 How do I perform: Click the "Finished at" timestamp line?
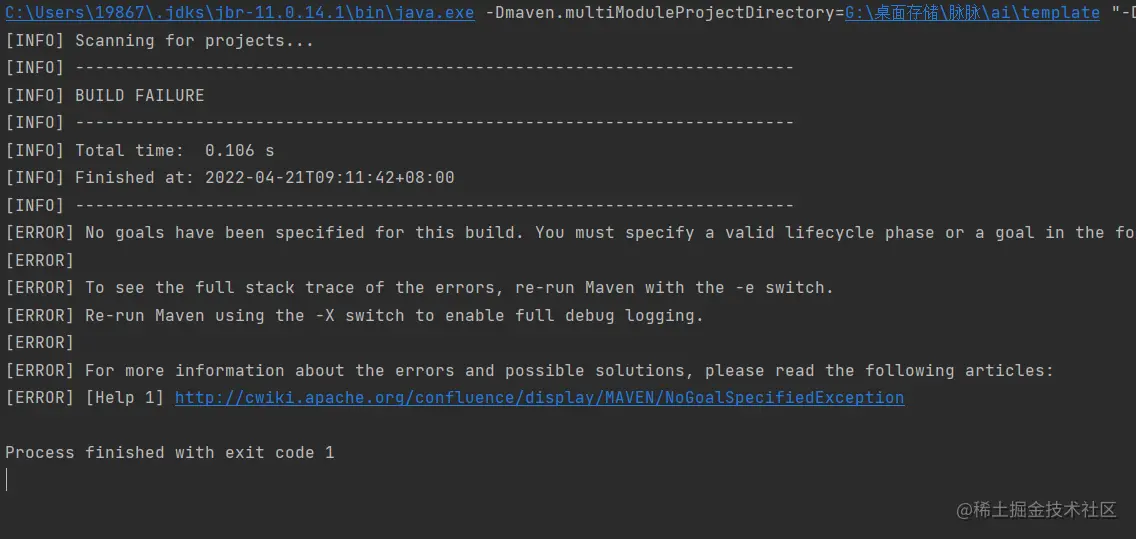click(230, 177)
